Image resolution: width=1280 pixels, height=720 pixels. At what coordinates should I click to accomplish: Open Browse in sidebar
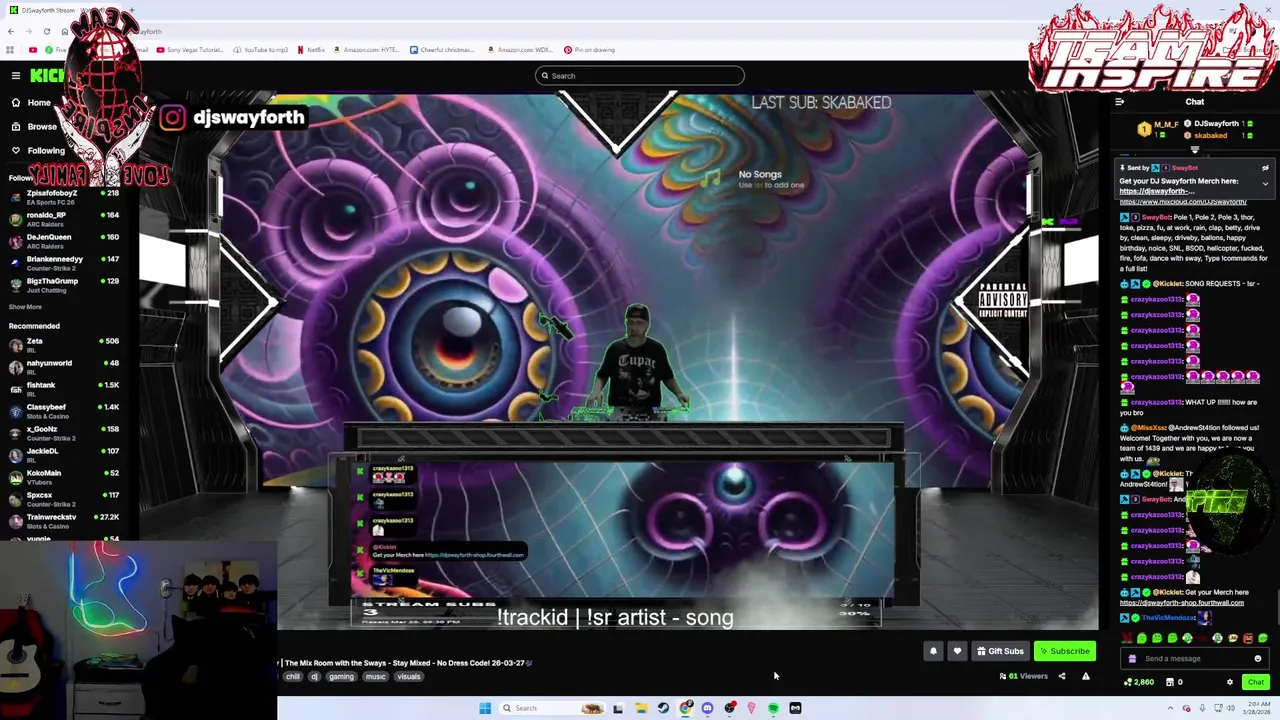33,127
